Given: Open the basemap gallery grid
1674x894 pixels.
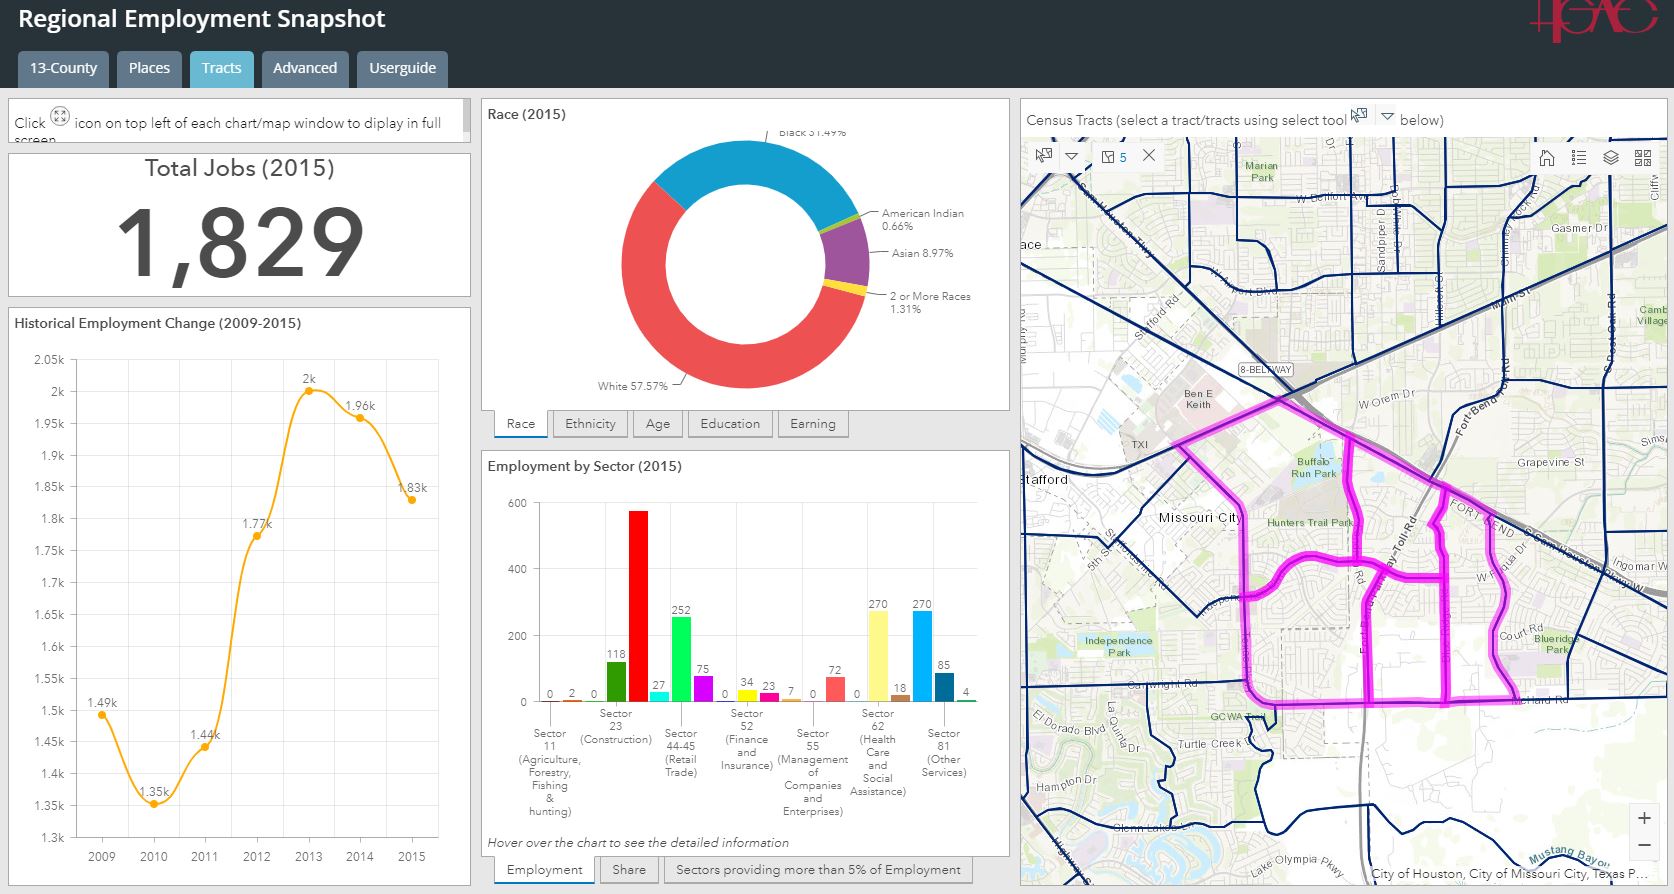Looking at the screenshot, I should 1643,158.
